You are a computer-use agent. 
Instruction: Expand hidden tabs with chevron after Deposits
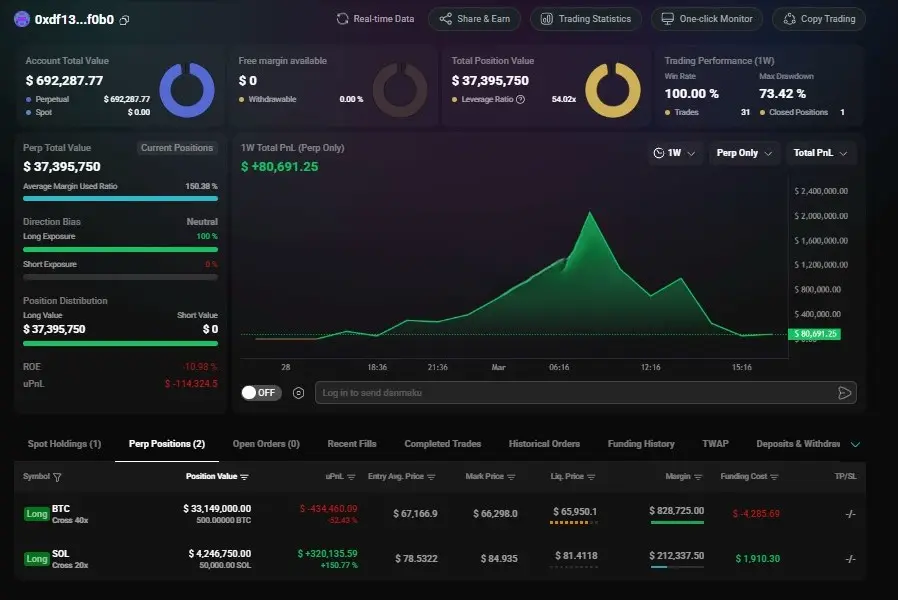point(855,444)
